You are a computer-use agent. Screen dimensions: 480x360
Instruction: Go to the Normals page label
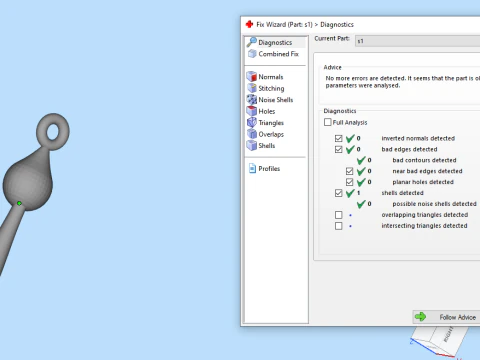271,77
